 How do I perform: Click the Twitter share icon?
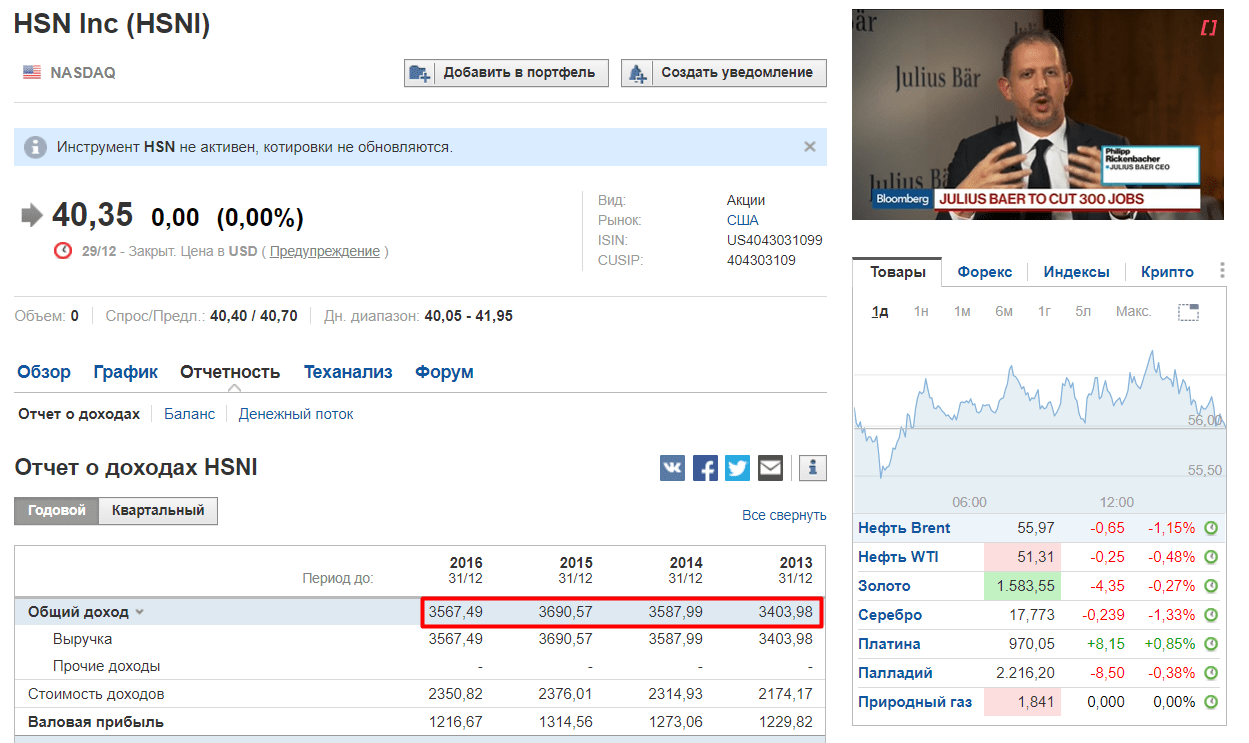point(737,468)
